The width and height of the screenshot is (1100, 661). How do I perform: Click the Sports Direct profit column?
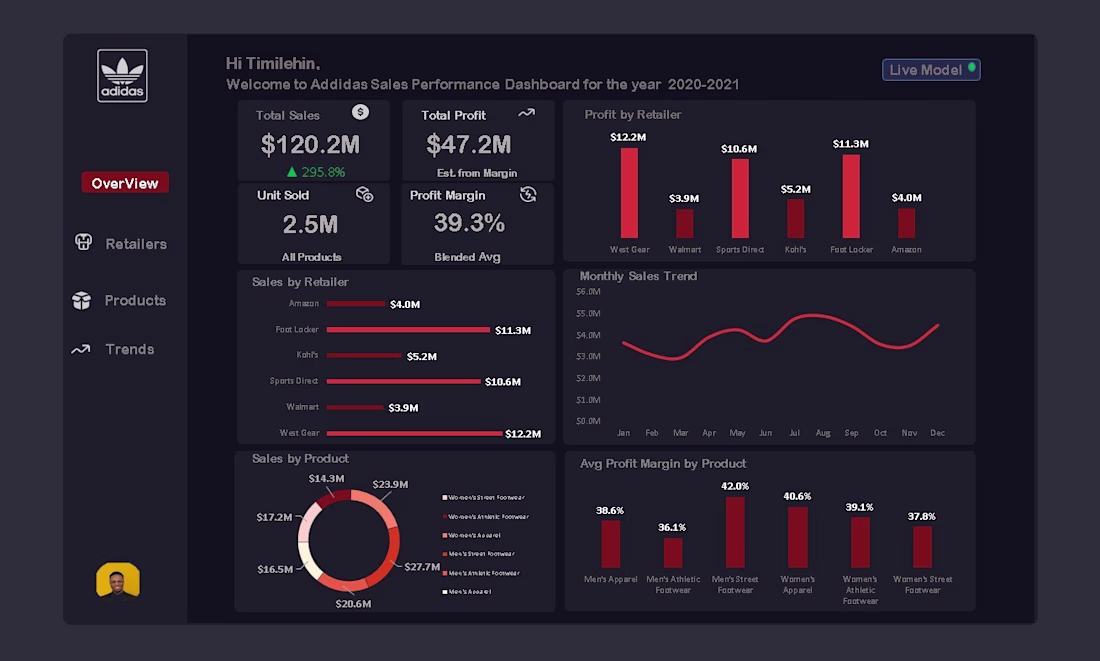(740, 199)
